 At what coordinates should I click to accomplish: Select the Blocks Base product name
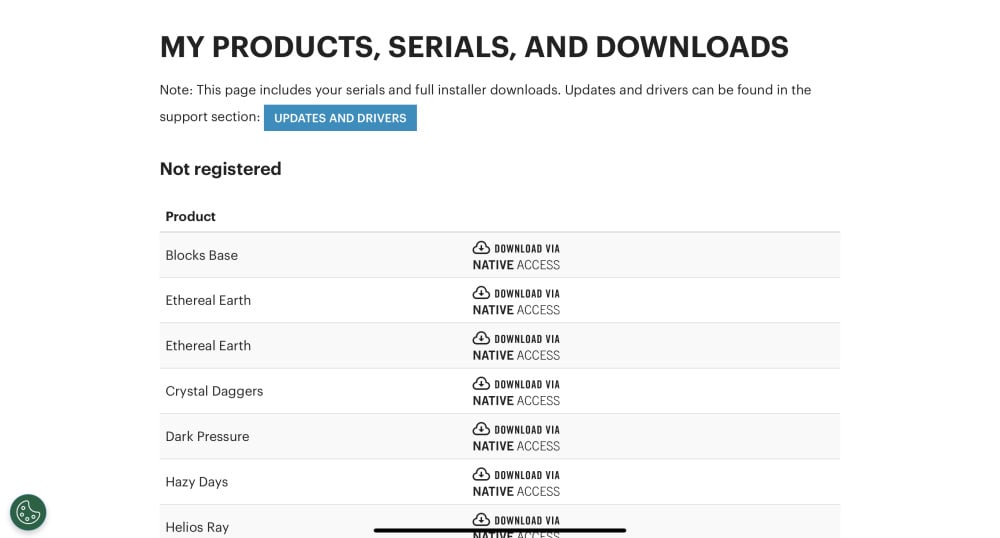pyautogui.click(x=202, y=255)
